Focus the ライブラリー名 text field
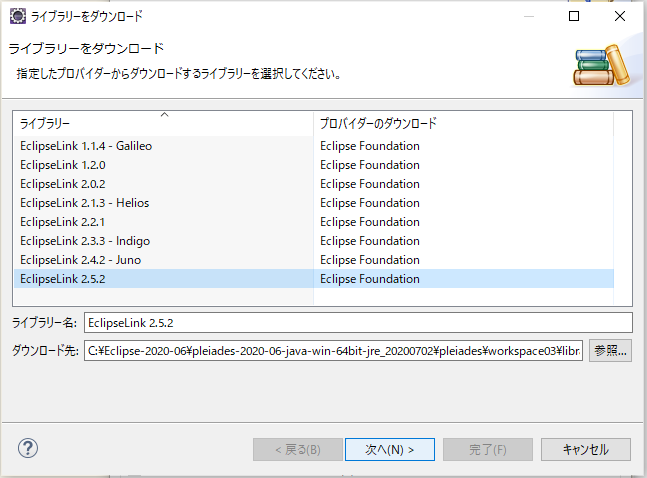Image resolution: width=647 pixels, height=478 pixels. (358, 322)
